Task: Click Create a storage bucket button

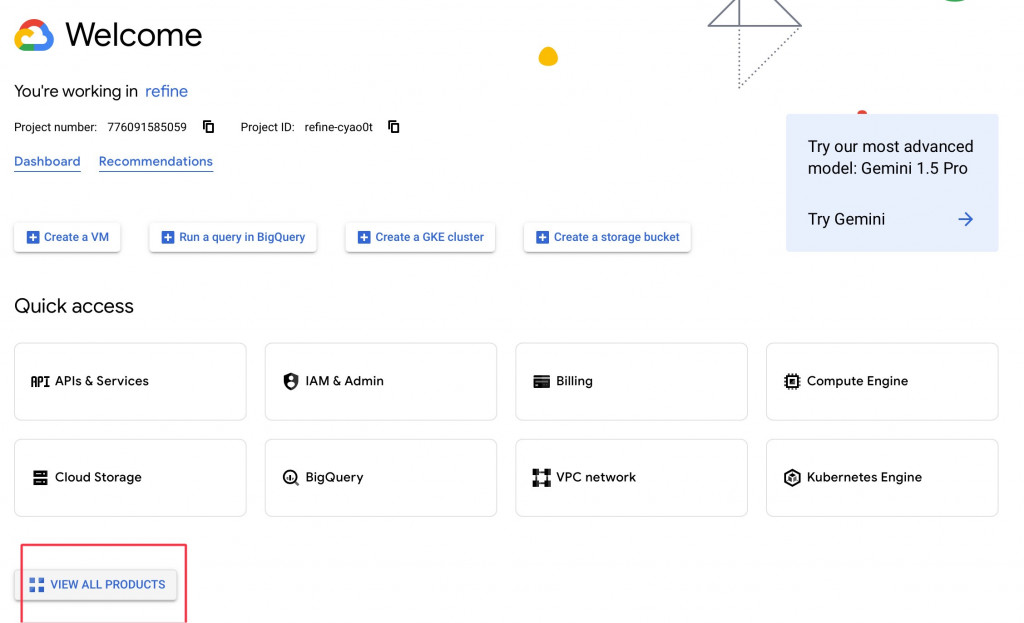Action: 607,237
